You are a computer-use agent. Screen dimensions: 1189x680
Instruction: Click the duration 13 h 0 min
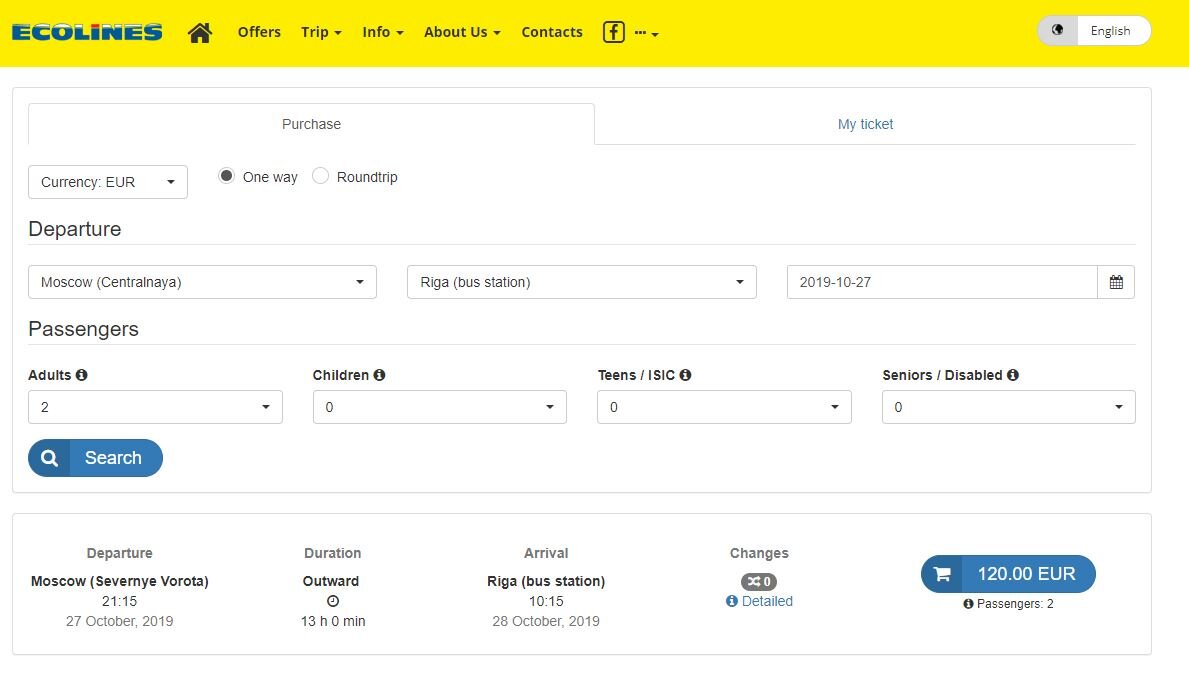333,621
